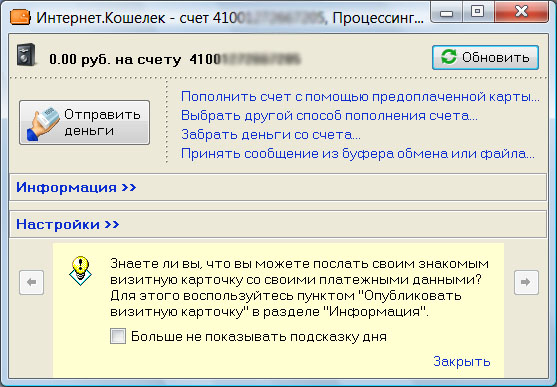Show previous tip with left arrow

32,283
